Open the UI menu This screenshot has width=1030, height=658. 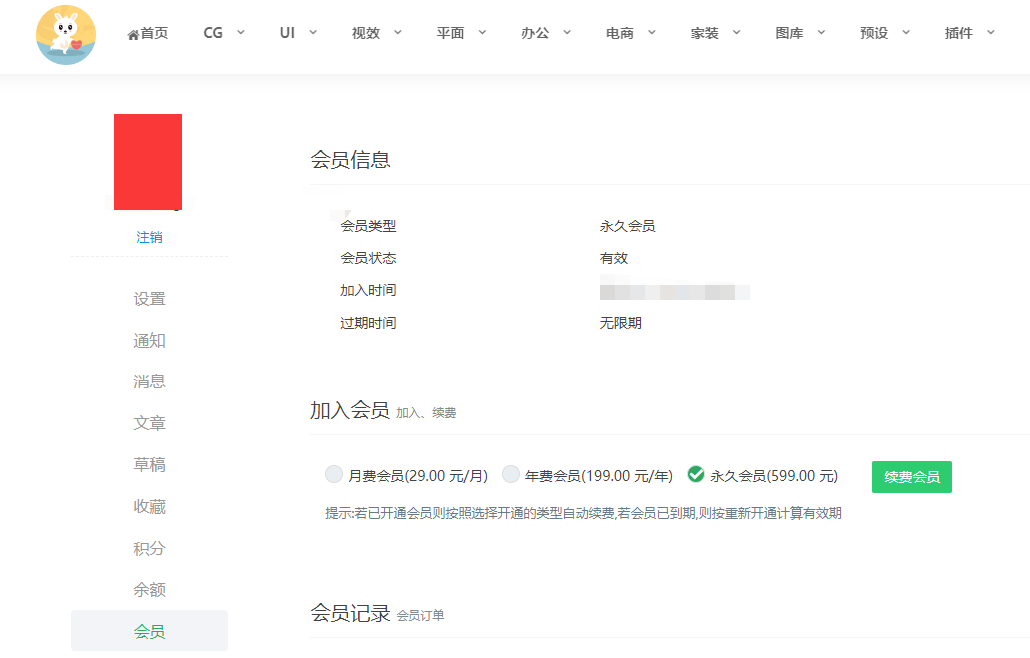pyautogui.click(x=287, y=33)
